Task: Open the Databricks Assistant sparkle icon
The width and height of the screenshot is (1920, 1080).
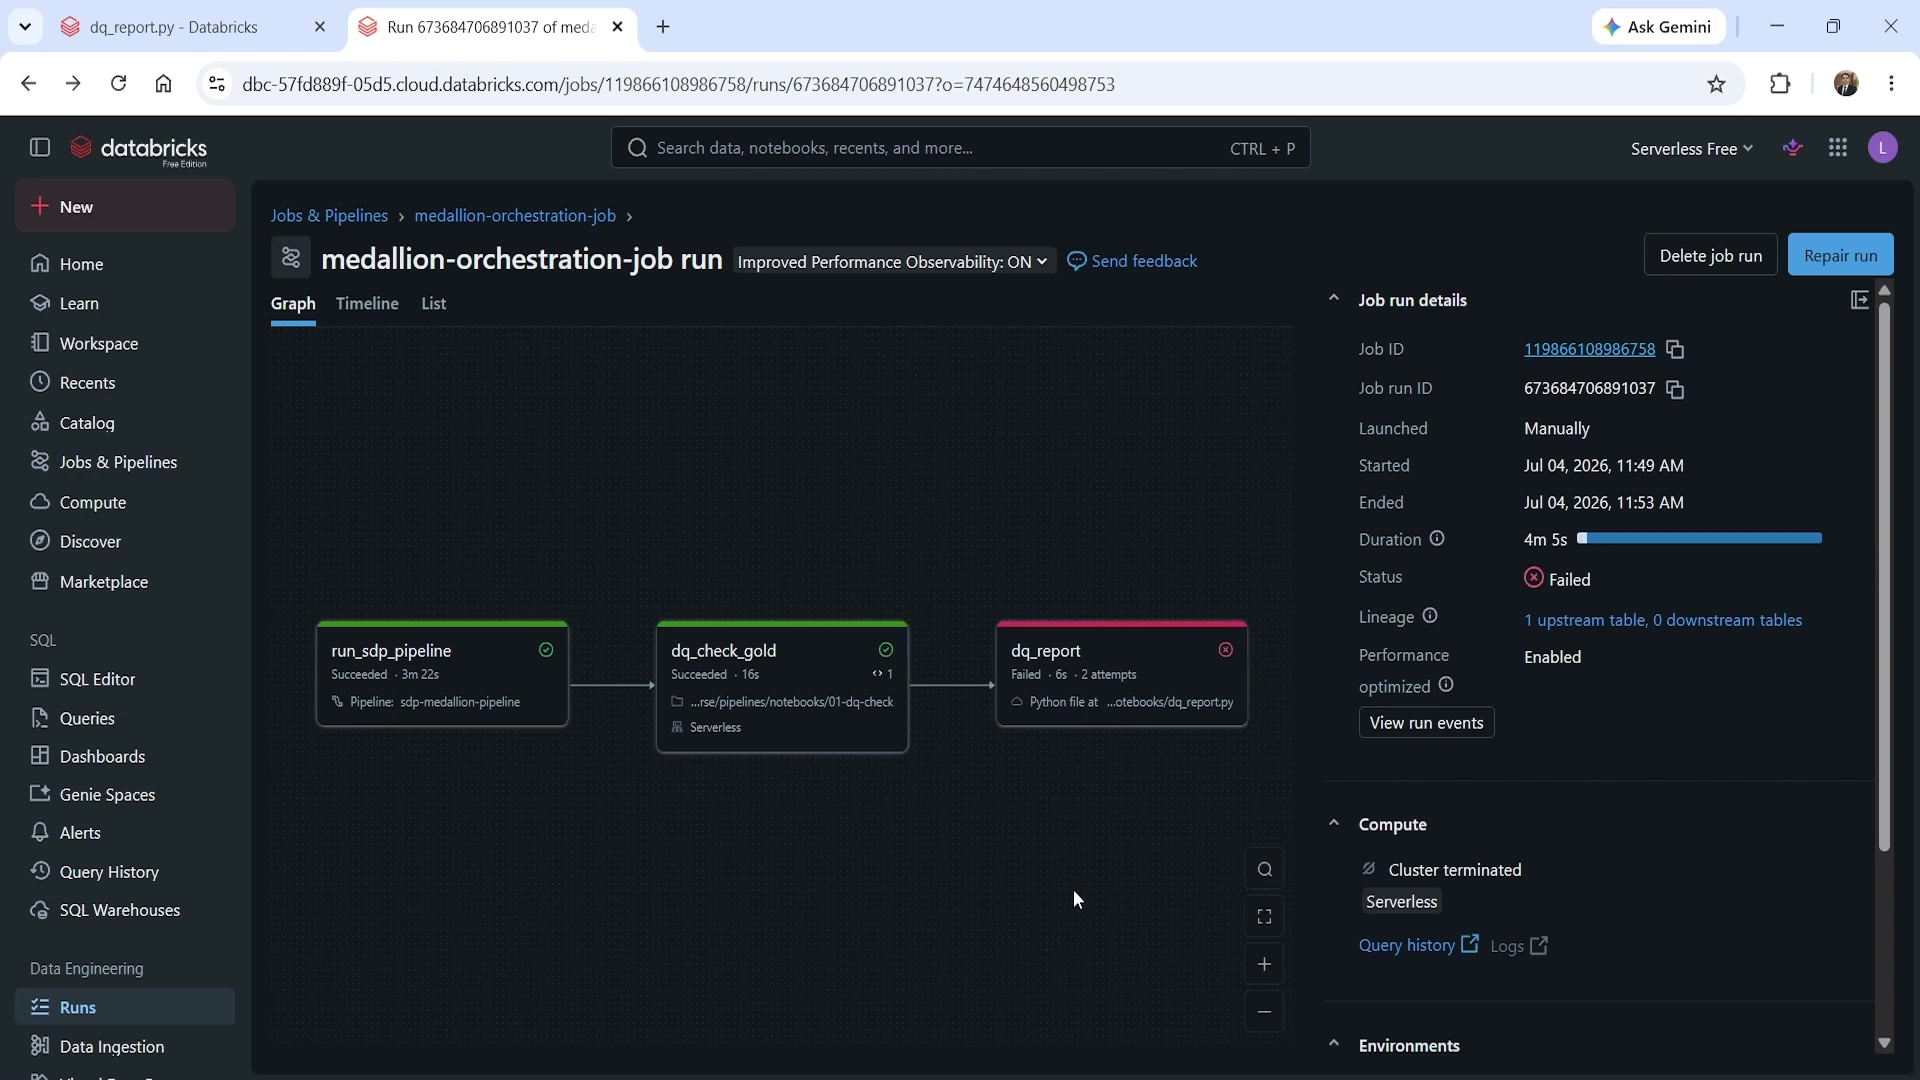Action: click(x=1793, y=148)
